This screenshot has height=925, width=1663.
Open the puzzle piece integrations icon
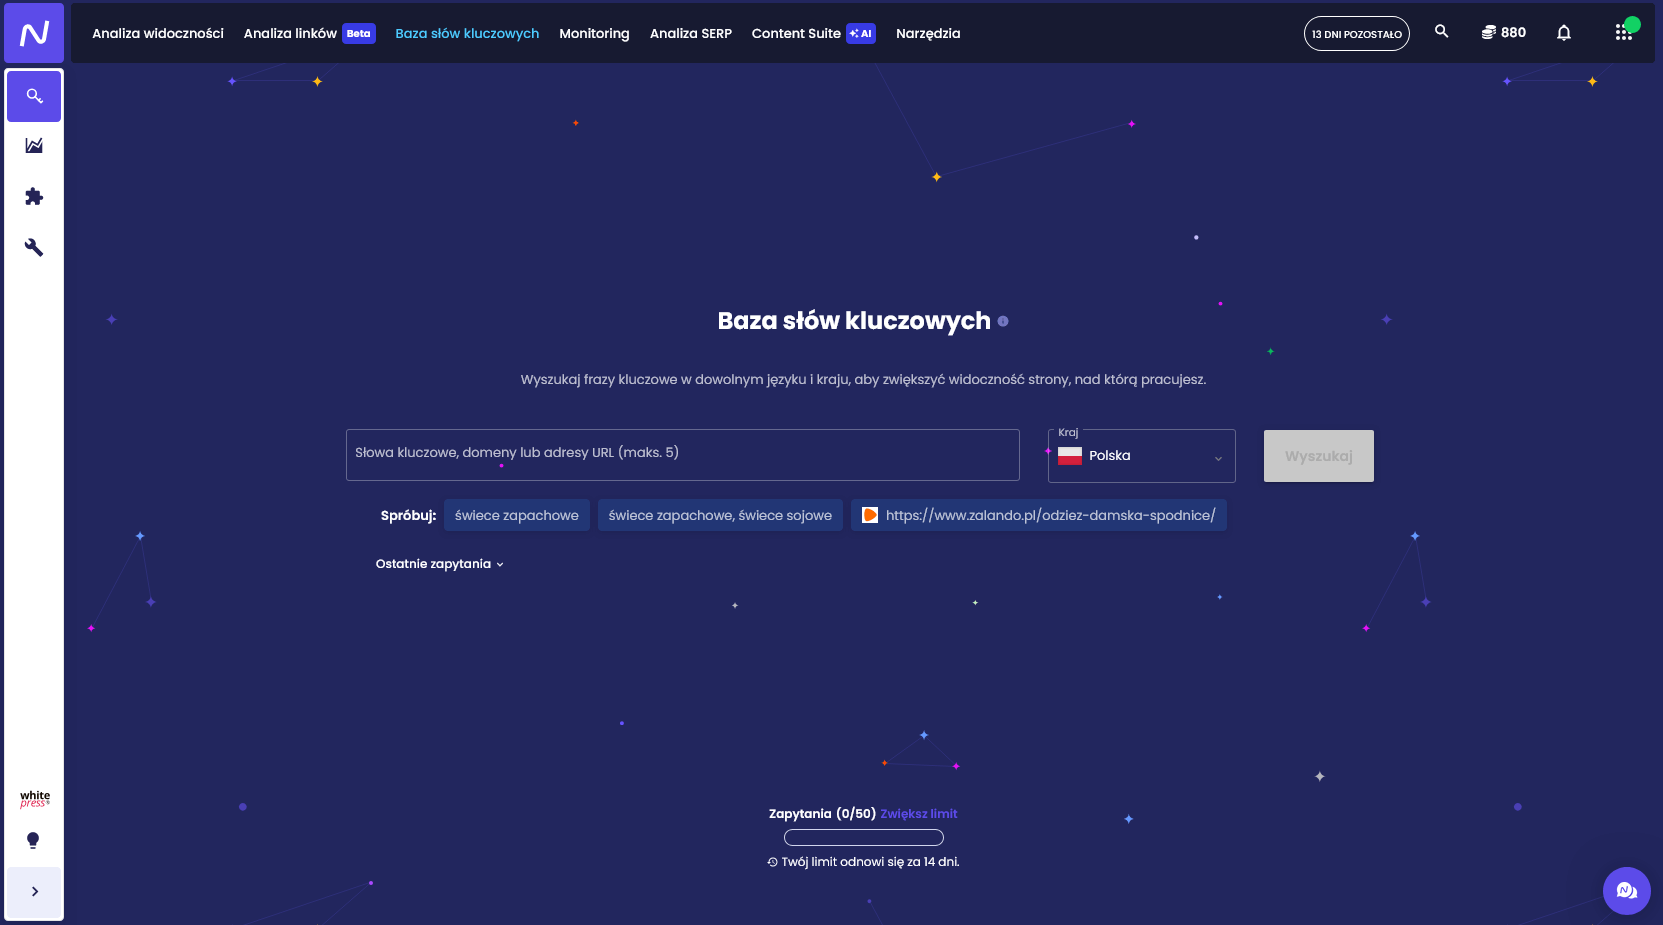tap(34, 197)
